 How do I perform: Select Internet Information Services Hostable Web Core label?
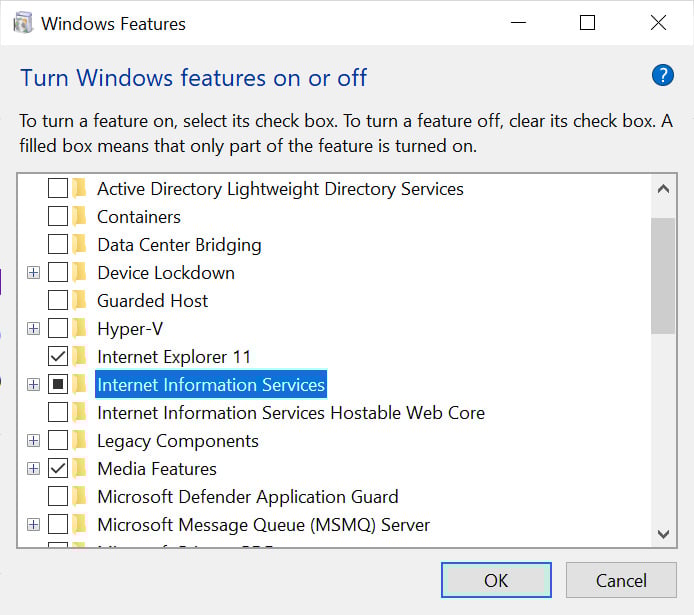[x=291, y=413]
